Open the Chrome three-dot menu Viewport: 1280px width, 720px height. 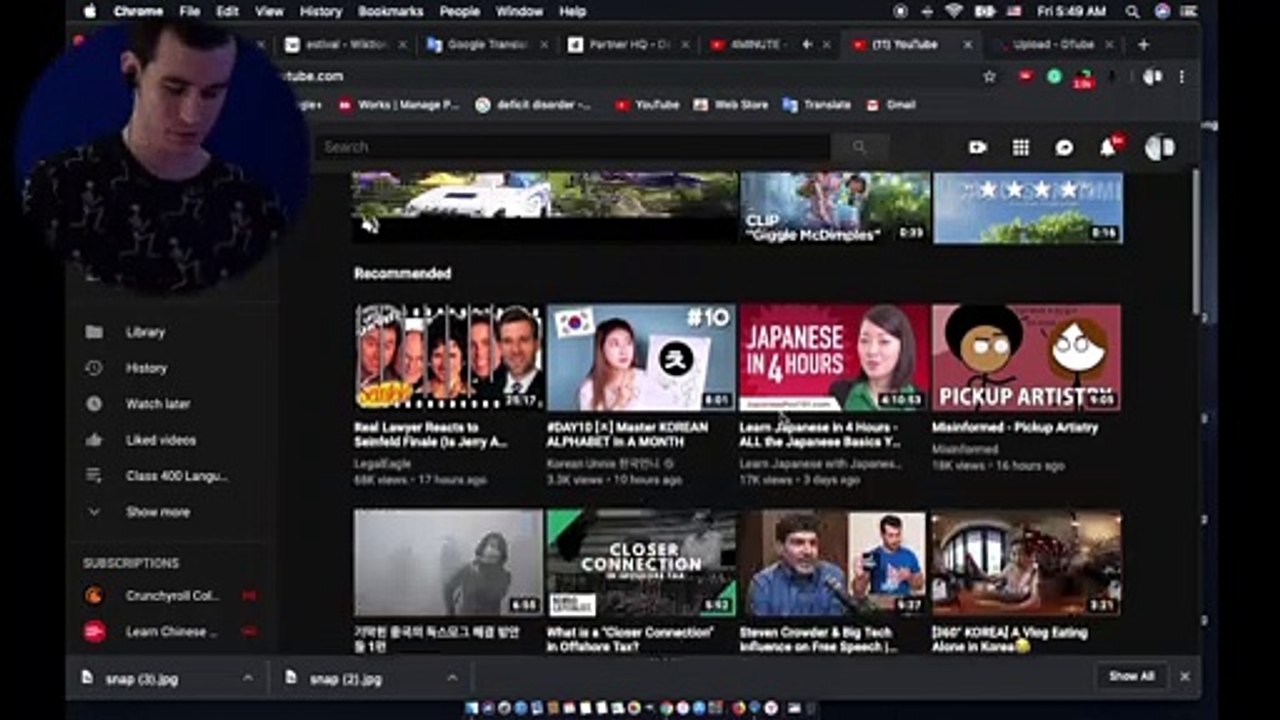1182,77
